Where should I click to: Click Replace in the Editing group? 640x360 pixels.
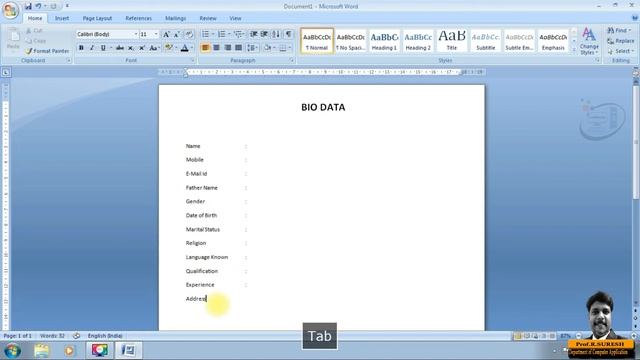click(x=621, y=41)
